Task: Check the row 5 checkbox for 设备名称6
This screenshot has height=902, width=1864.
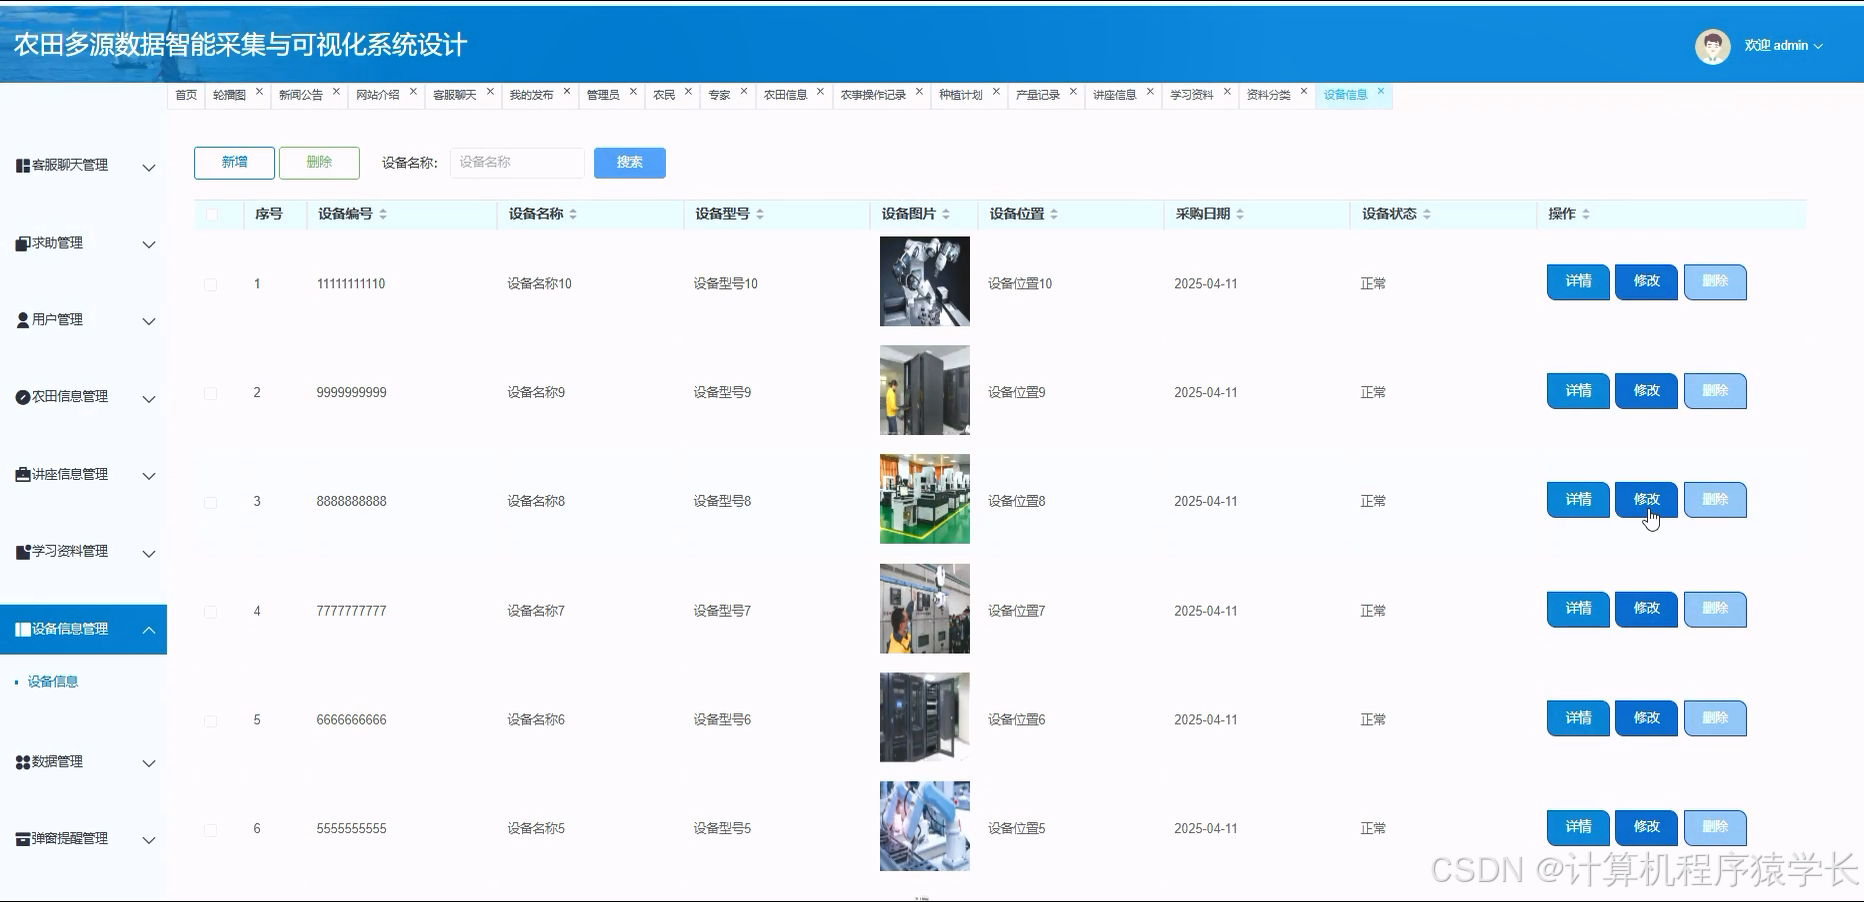Action: pyautogui.click(x=211, y=721)
